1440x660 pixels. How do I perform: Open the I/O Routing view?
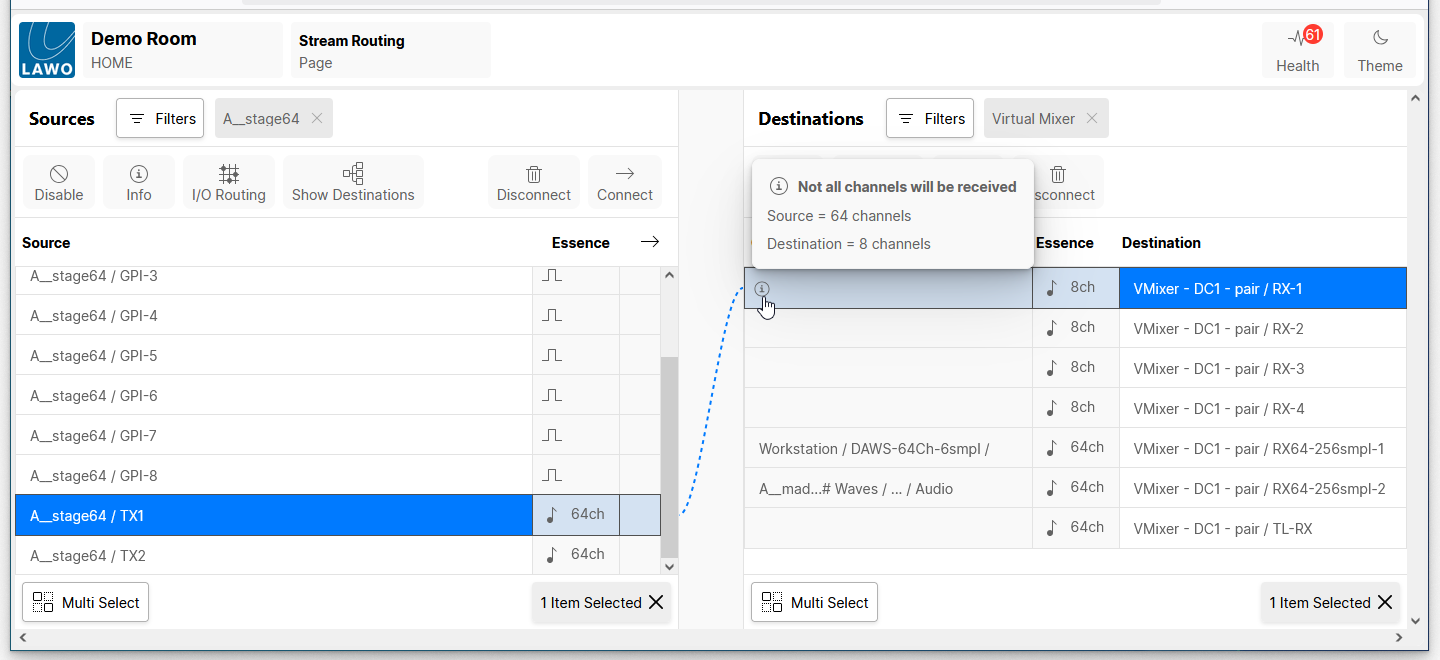(x=229, y=183)
